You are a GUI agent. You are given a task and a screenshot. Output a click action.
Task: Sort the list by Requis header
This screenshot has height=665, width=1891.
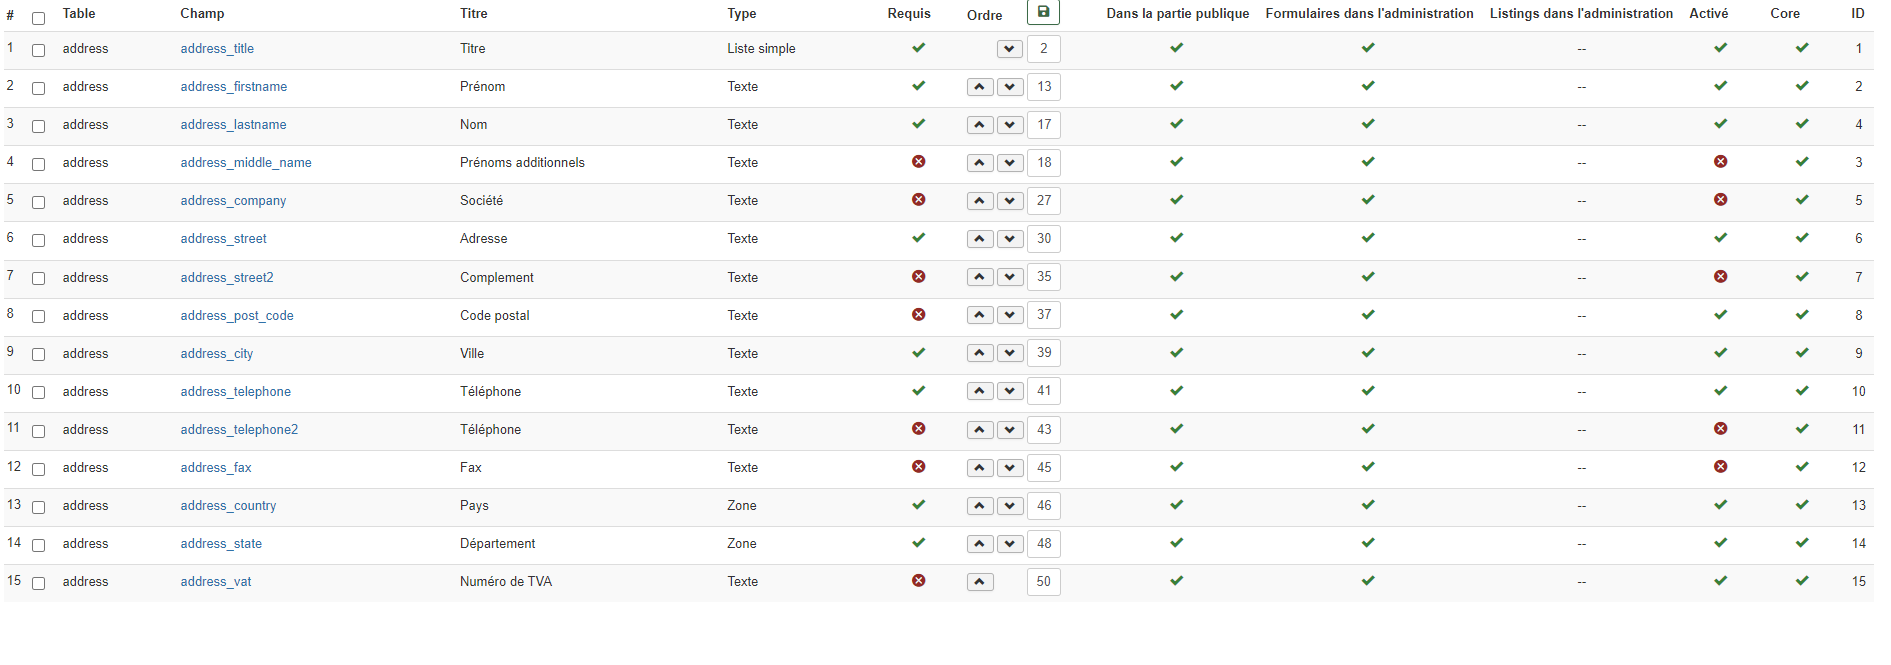tap(908, 14)
